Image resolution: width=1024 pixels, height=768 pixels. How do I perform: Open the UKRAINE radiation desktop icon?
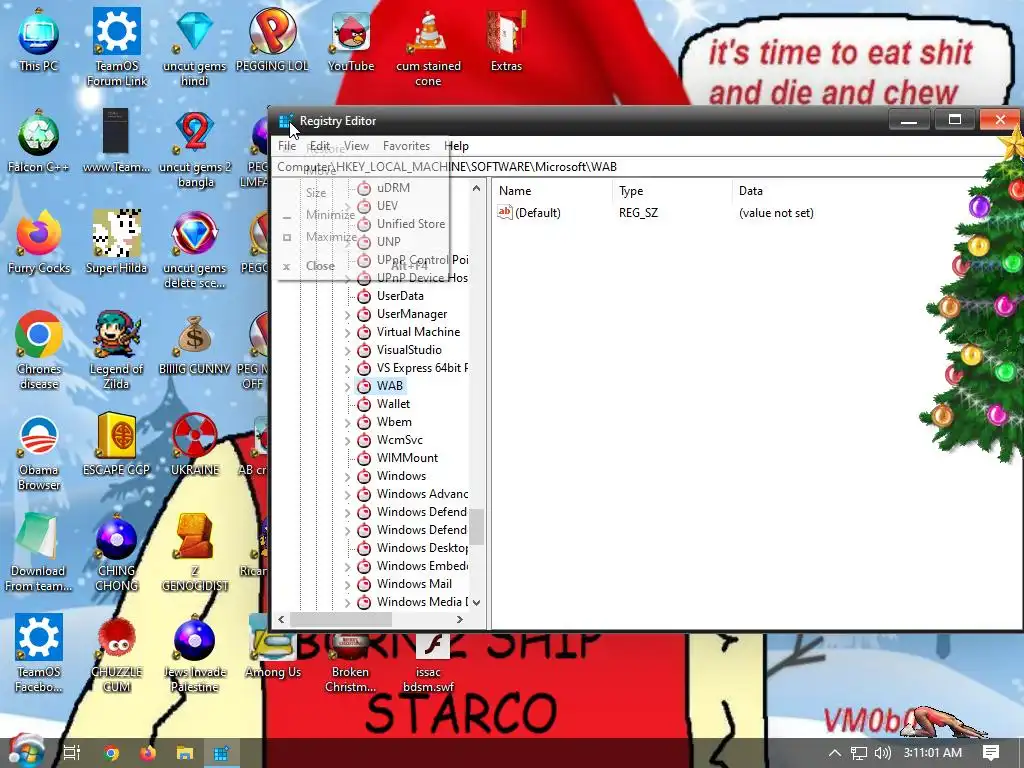pyautogui.click(x=195, y=444)
